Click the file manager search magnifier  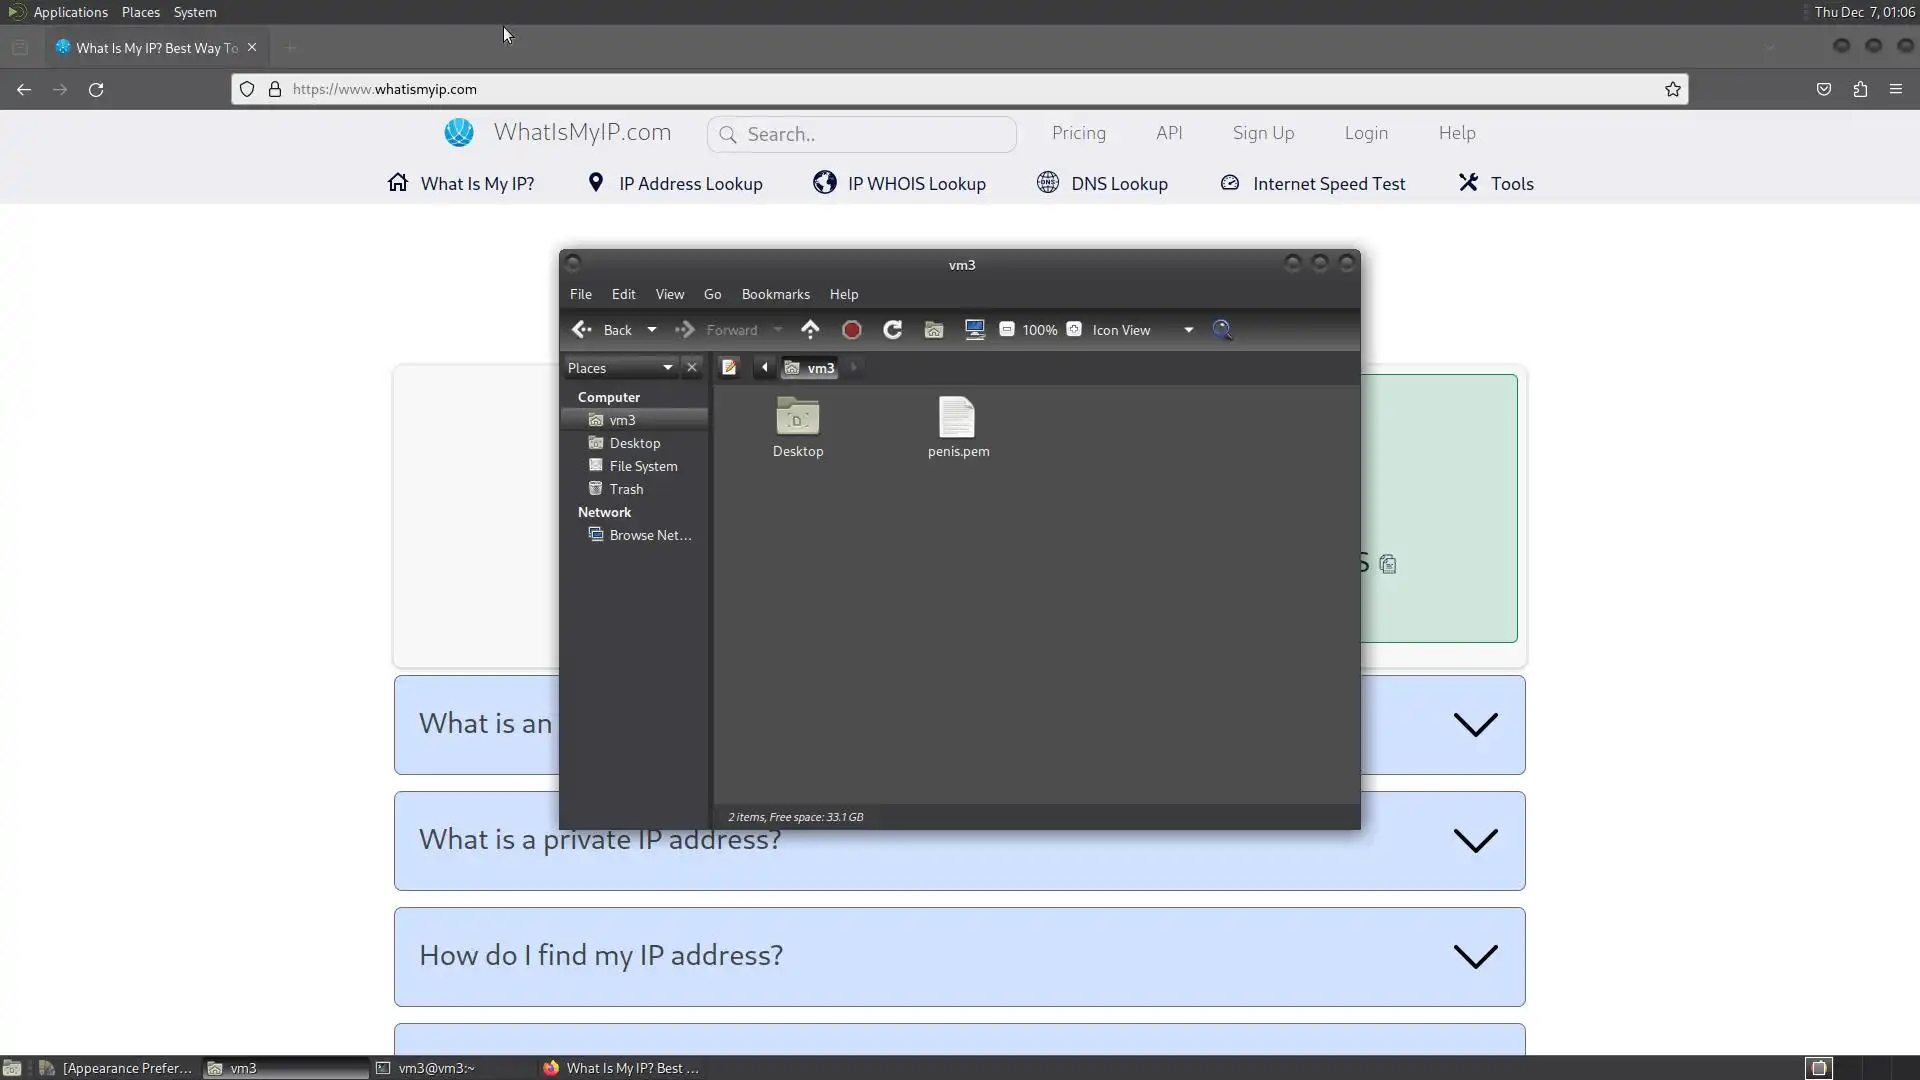1222,329
